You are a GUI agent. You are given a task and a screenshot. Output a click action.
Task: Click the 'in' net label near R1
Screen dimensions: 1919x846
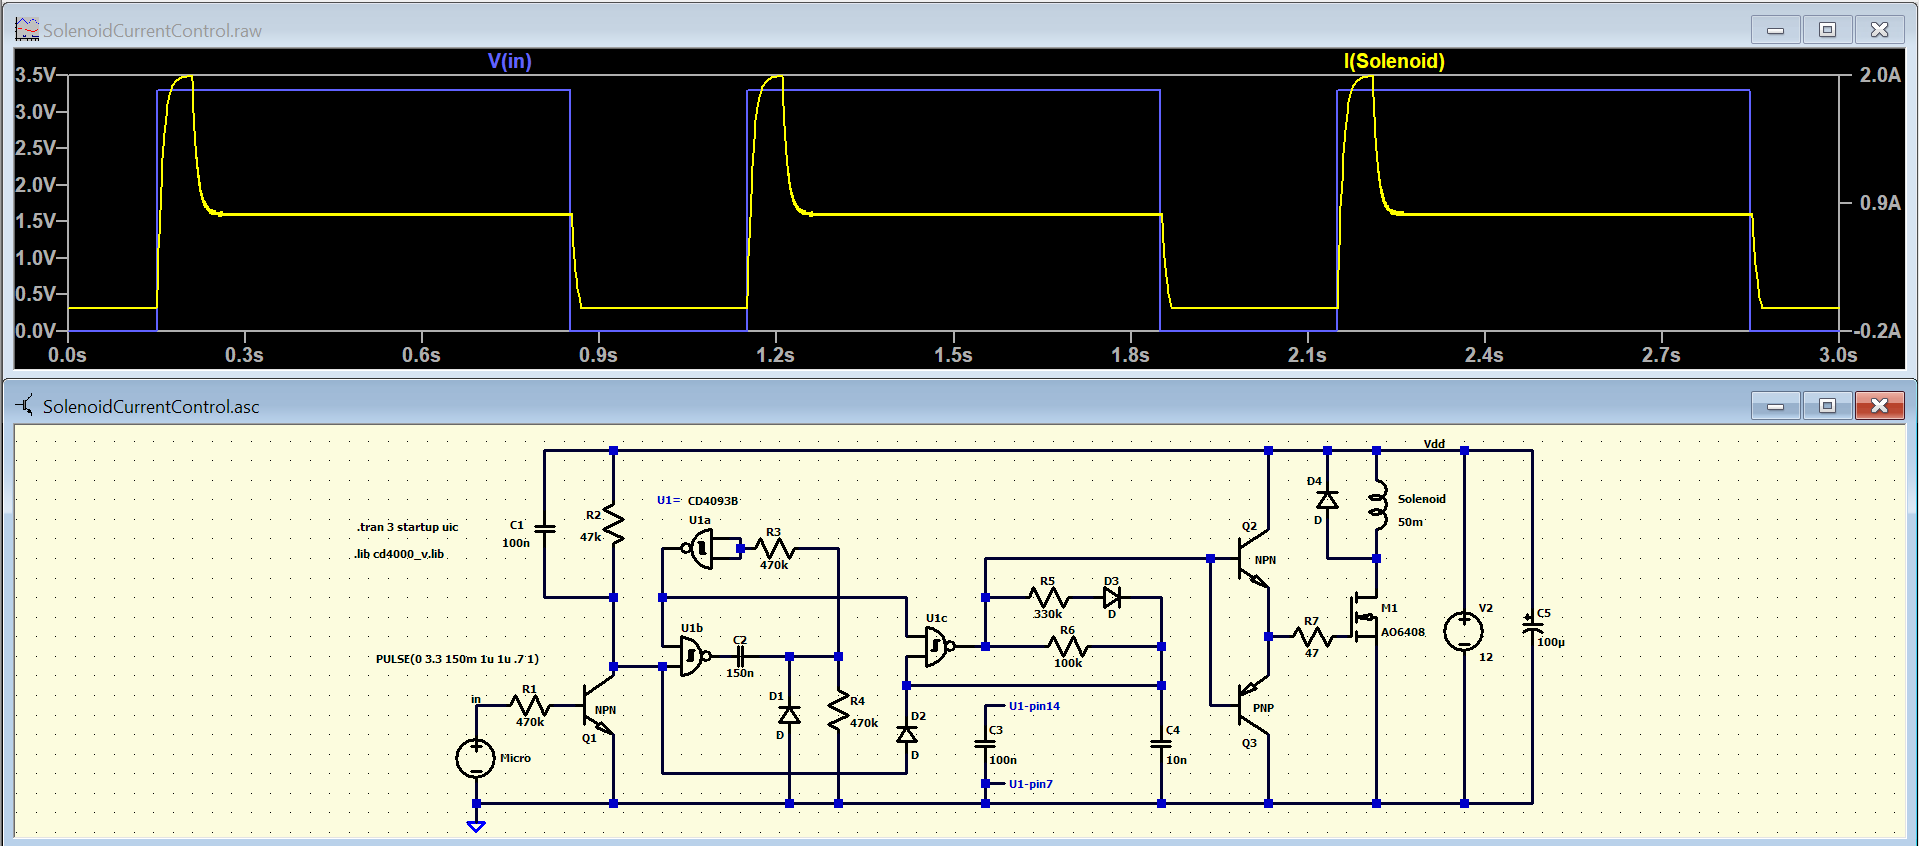476,699
